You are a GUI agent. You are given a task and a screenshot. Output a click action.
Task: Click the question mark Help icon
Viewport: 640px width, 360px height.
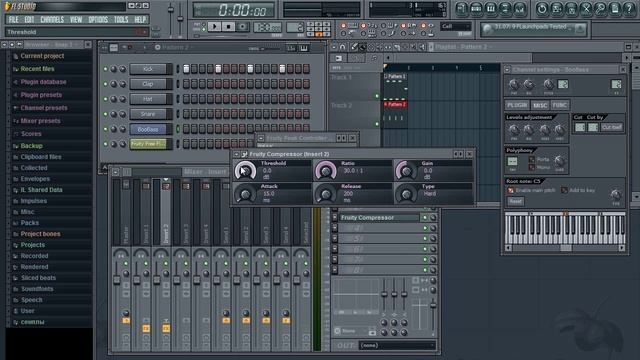[629, 9]
